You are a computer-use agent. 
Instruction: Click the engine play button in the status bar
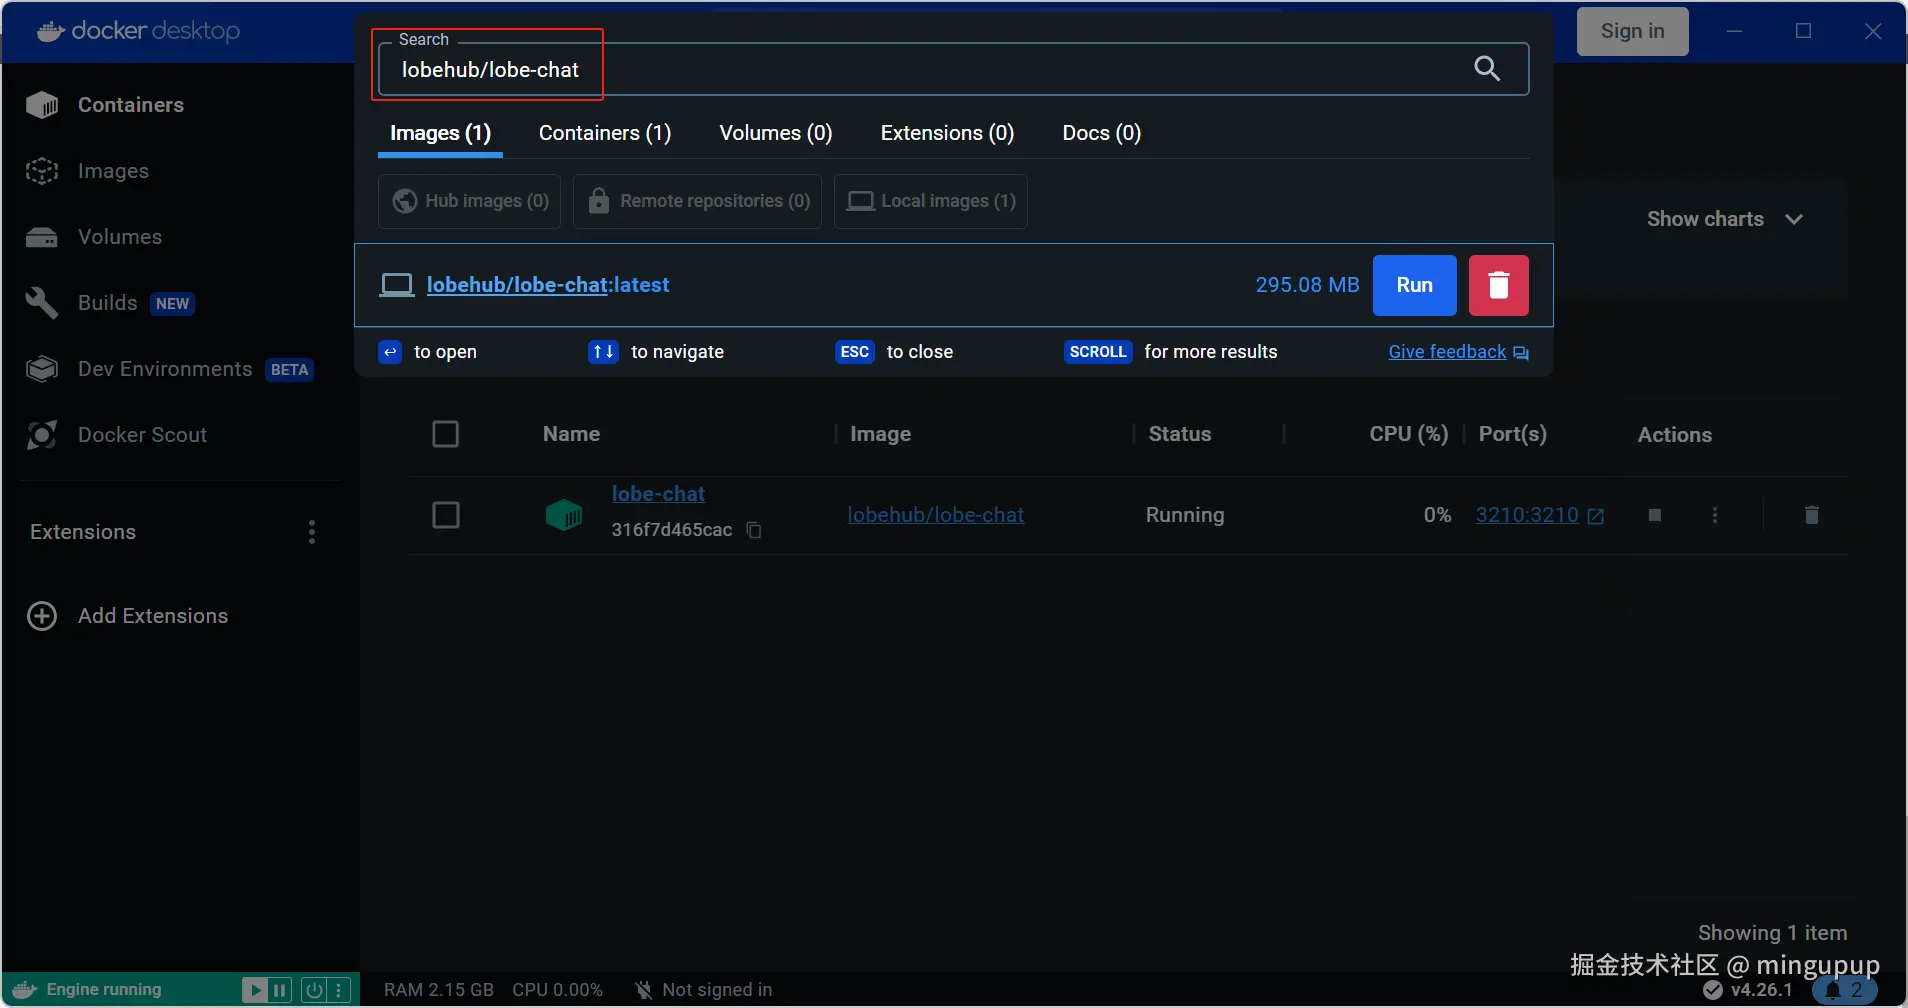point(255,990)
